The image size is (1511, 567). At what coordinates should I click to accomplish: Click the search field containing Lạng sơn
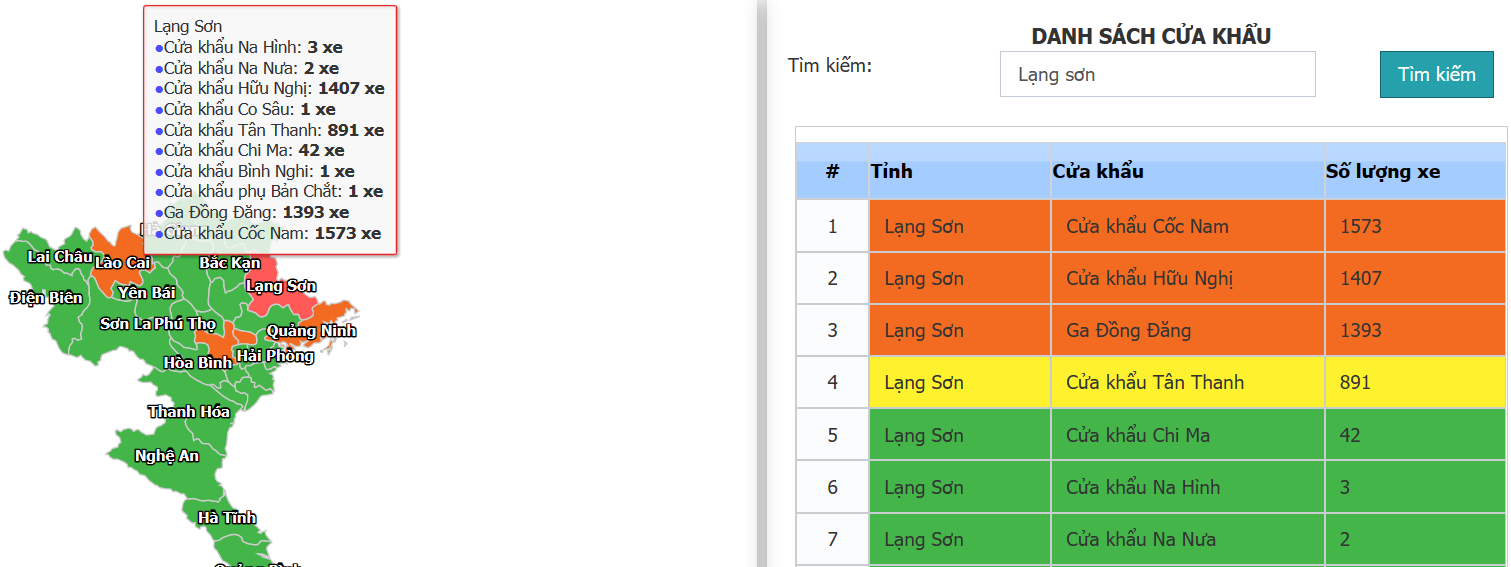[x=1157, y=75]
